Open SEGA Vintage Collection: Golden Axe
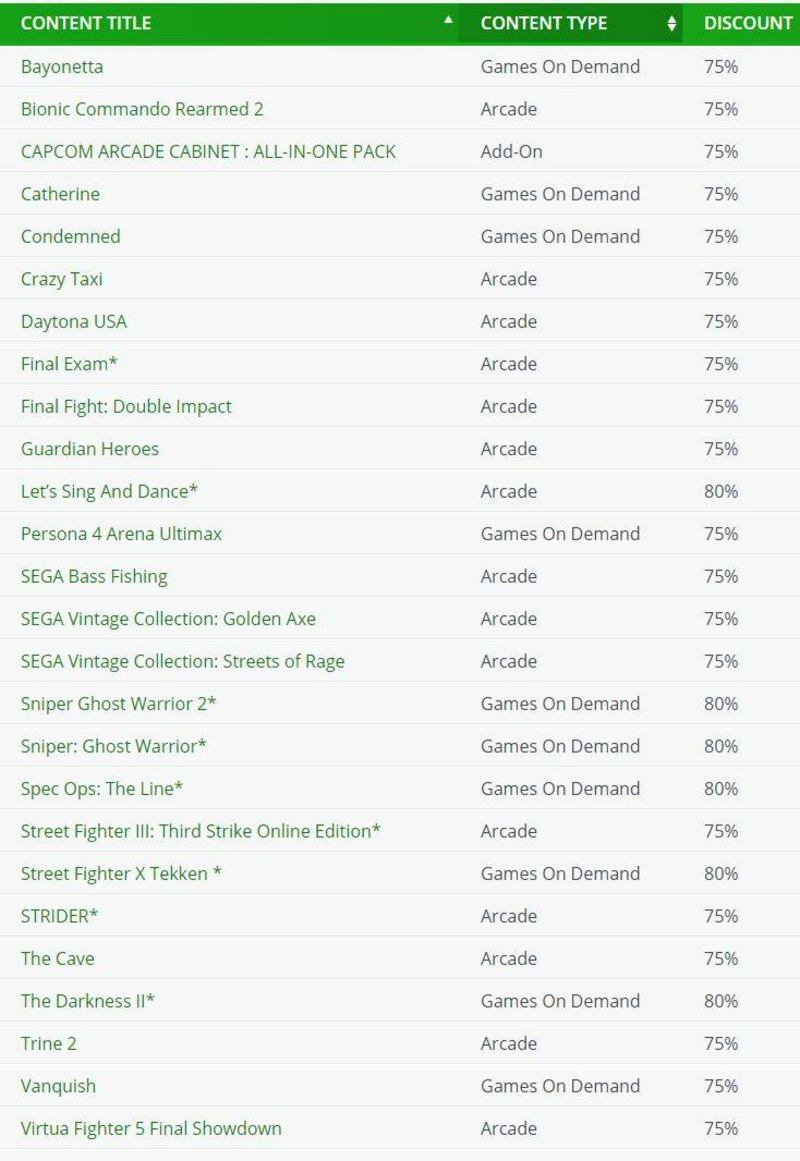This screenshot has width=800, height=1161. click(168, 619)
